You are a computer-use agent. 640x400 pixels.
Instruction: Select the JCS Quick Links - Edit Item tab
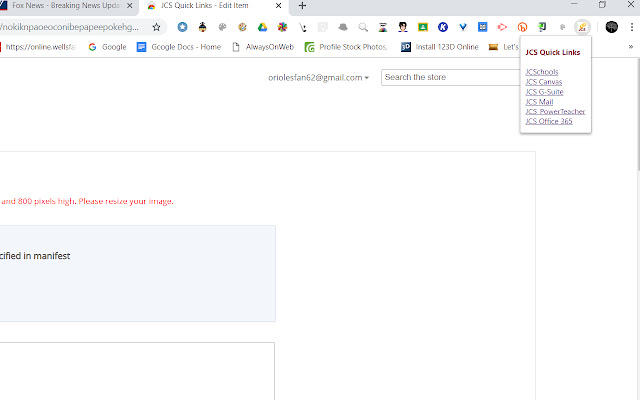point(204,6)
